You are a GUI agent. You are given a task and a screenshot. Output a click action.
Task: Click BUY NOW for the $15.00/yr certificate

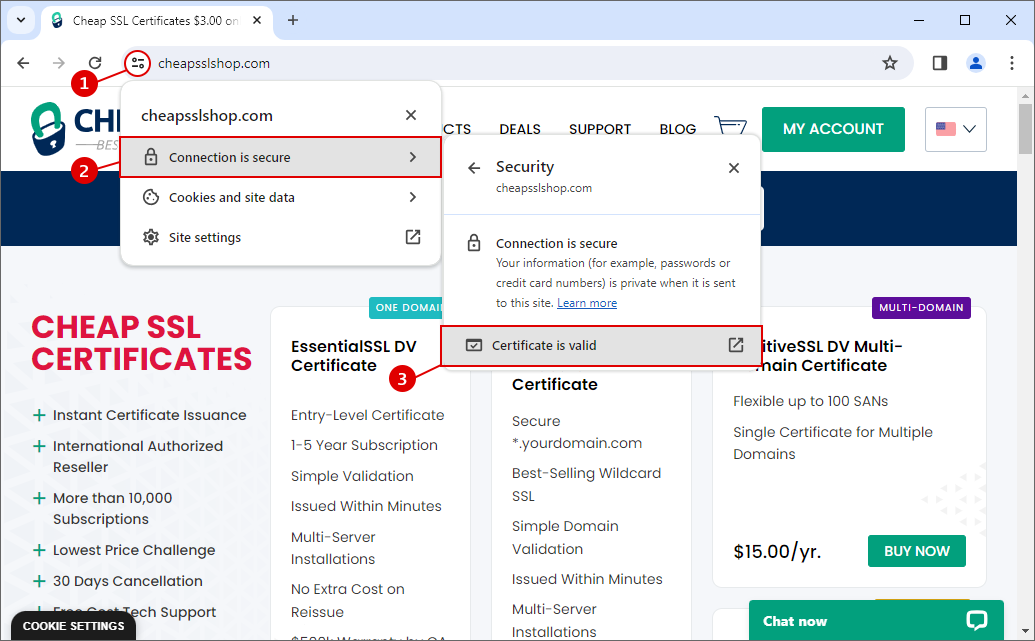tap(916, 551)
